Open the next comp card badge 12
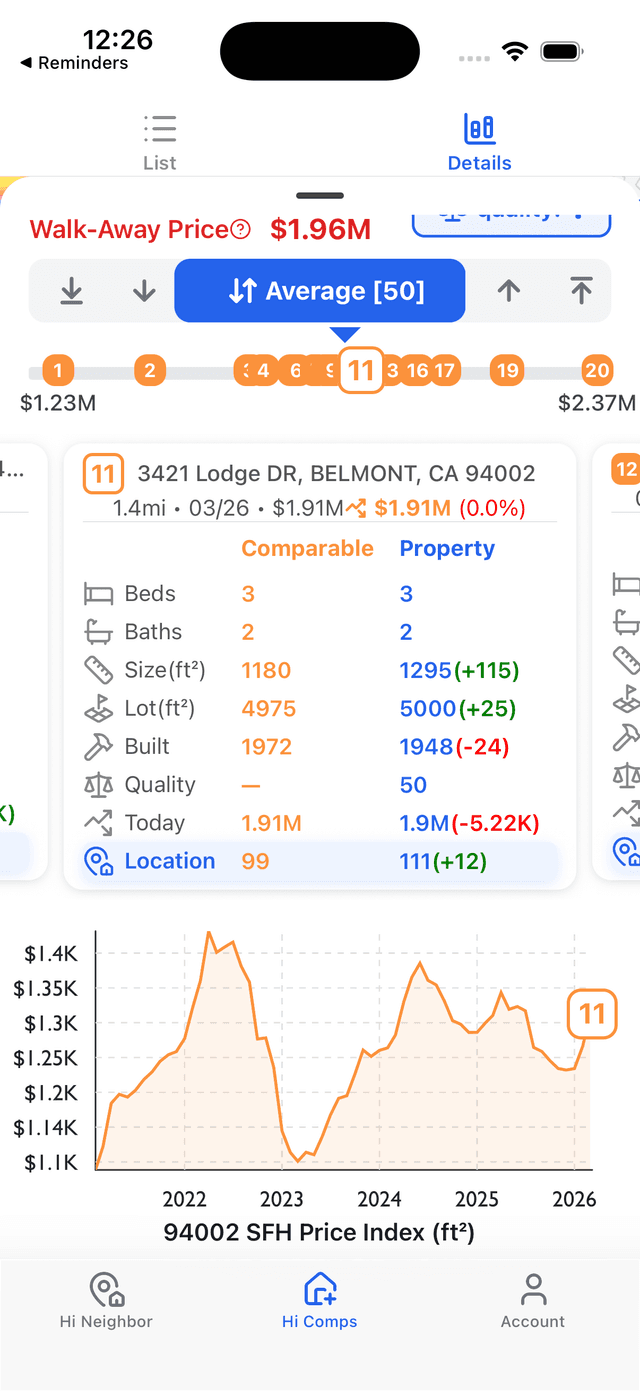 coord(626,471)
